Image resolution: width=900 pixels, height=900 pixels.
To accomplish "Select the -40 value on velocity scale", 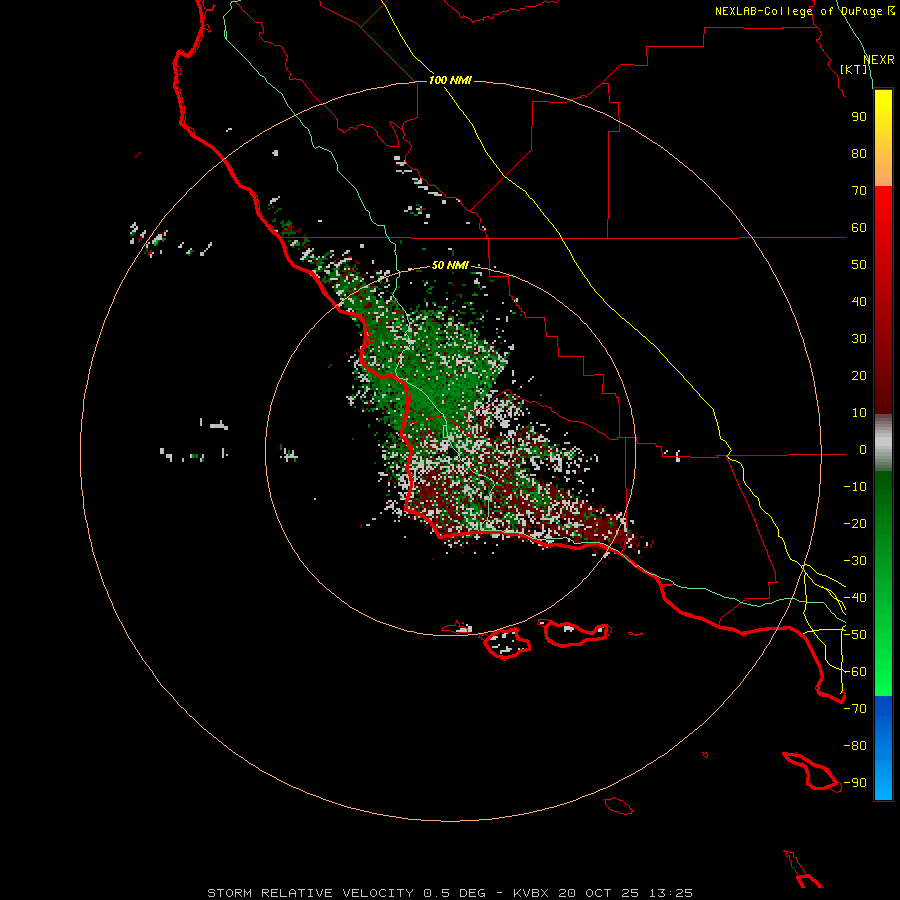I will click(x=855, y=598).
